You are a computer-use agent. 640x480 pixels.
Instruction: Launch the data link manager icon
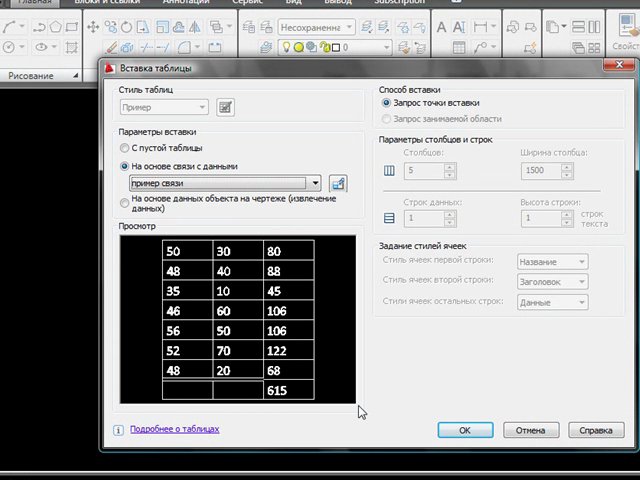338,183
